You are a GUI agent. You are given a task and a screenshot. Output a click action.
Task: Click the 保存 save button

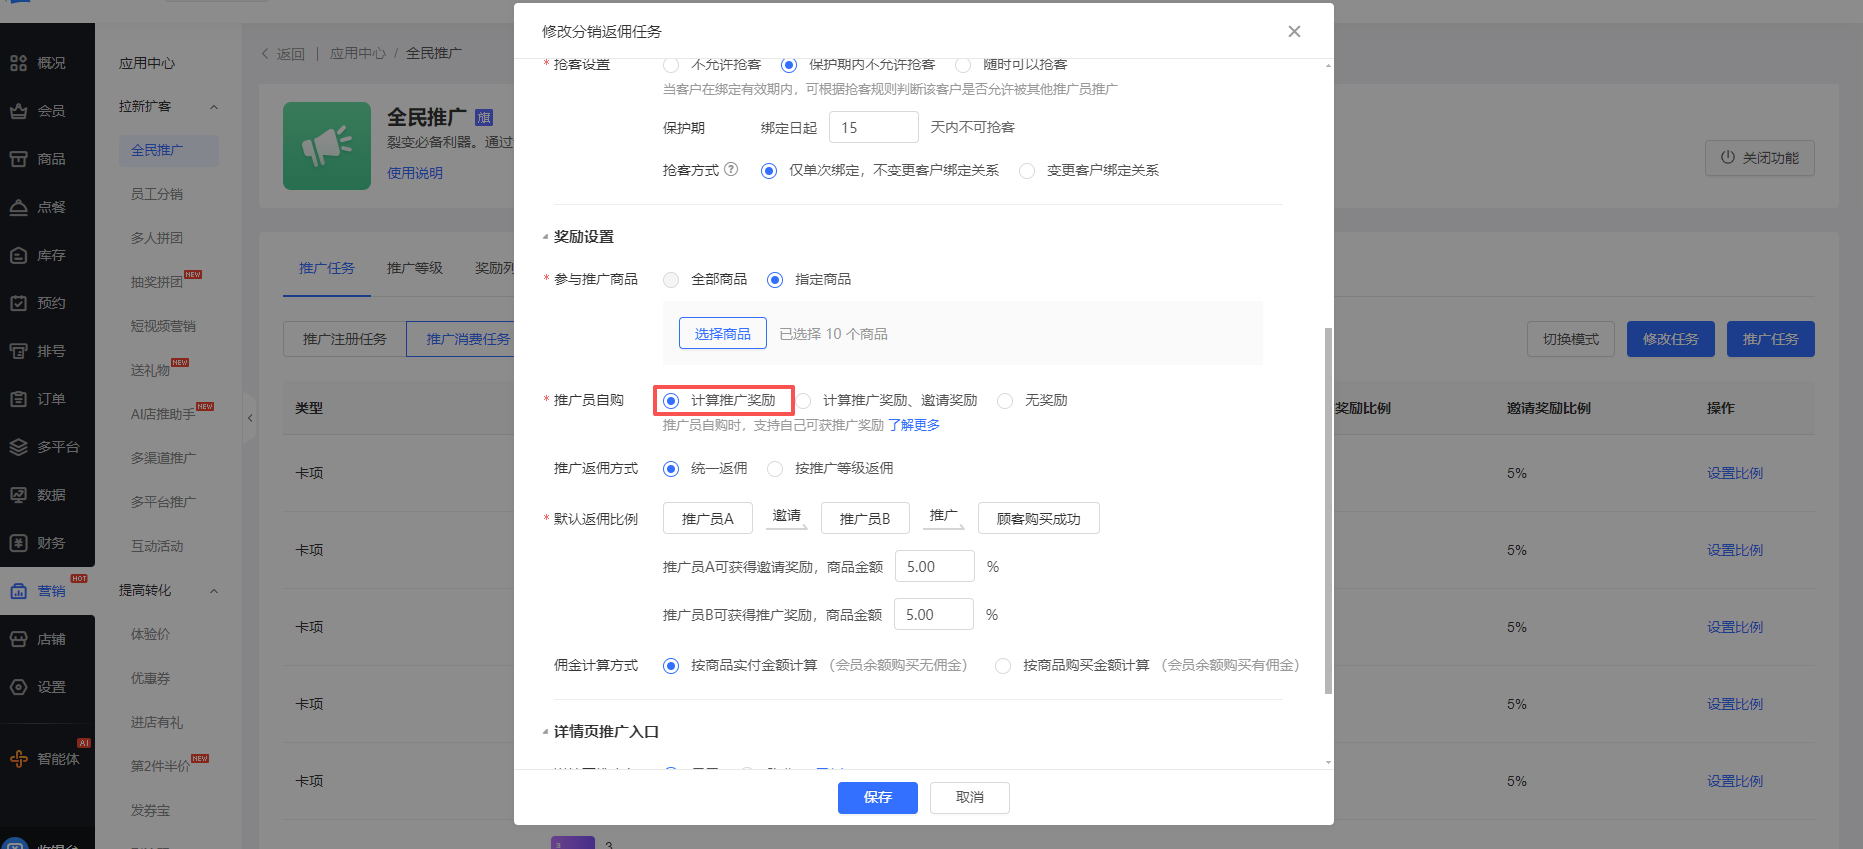[877, 797]
